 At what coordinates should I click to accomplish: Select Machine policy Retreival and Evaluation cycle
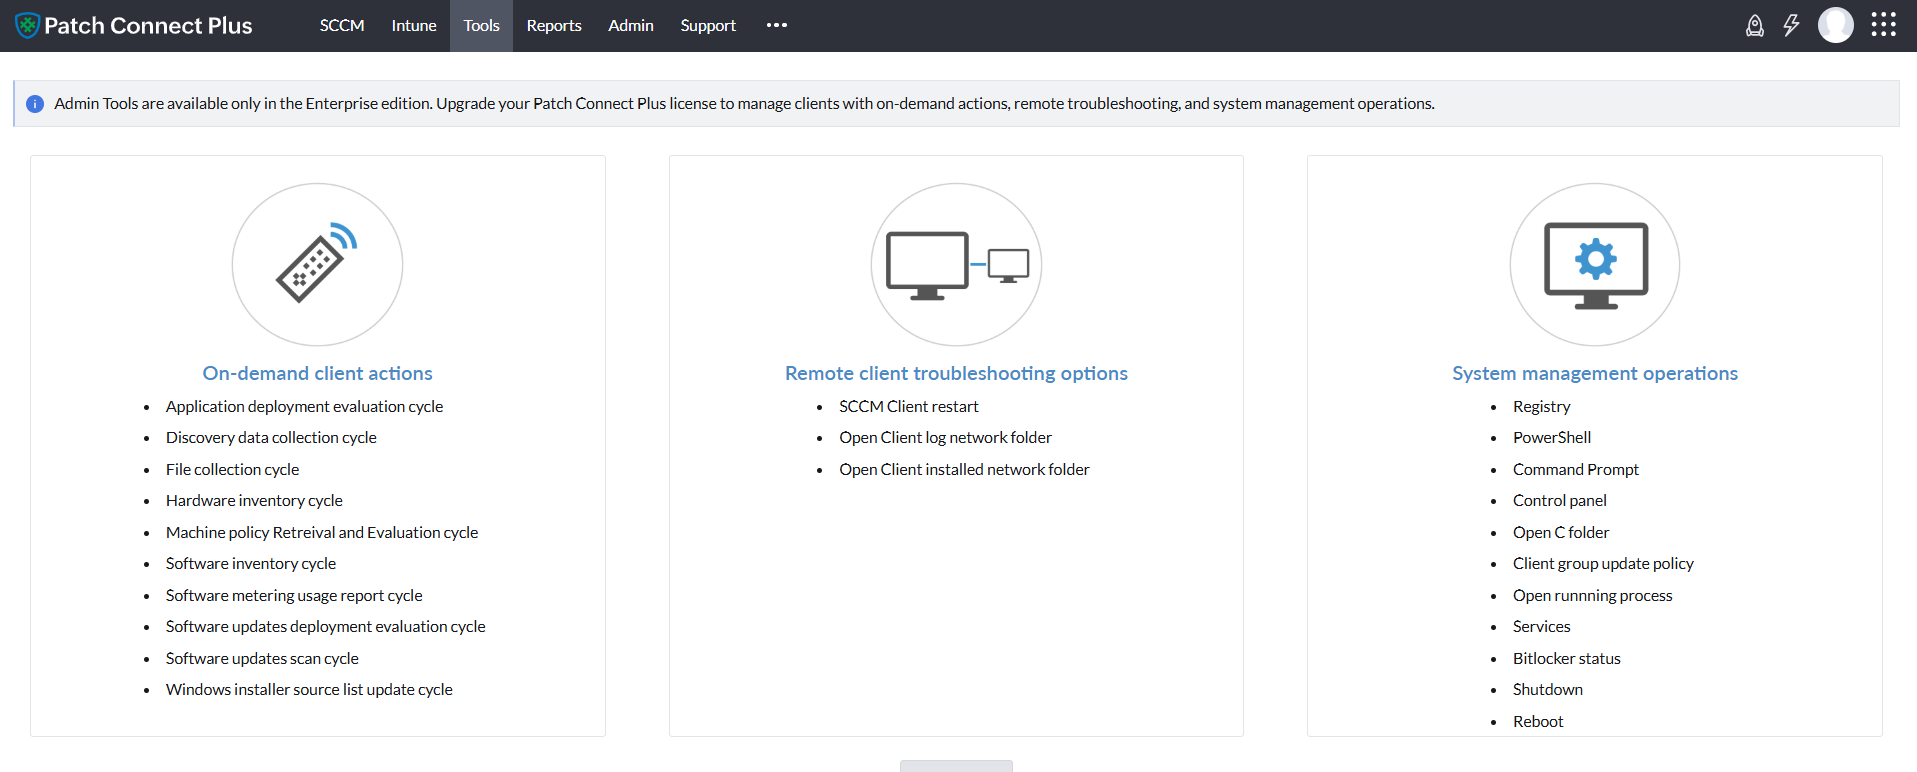click(322, 533)
